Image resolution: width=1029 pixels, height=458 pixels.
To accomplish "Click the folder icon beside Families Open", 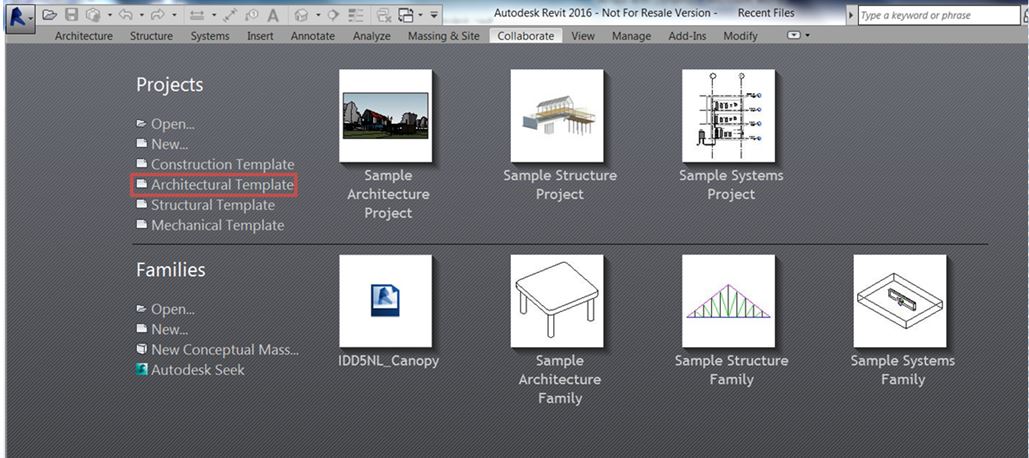I will (x=141, y=308).
